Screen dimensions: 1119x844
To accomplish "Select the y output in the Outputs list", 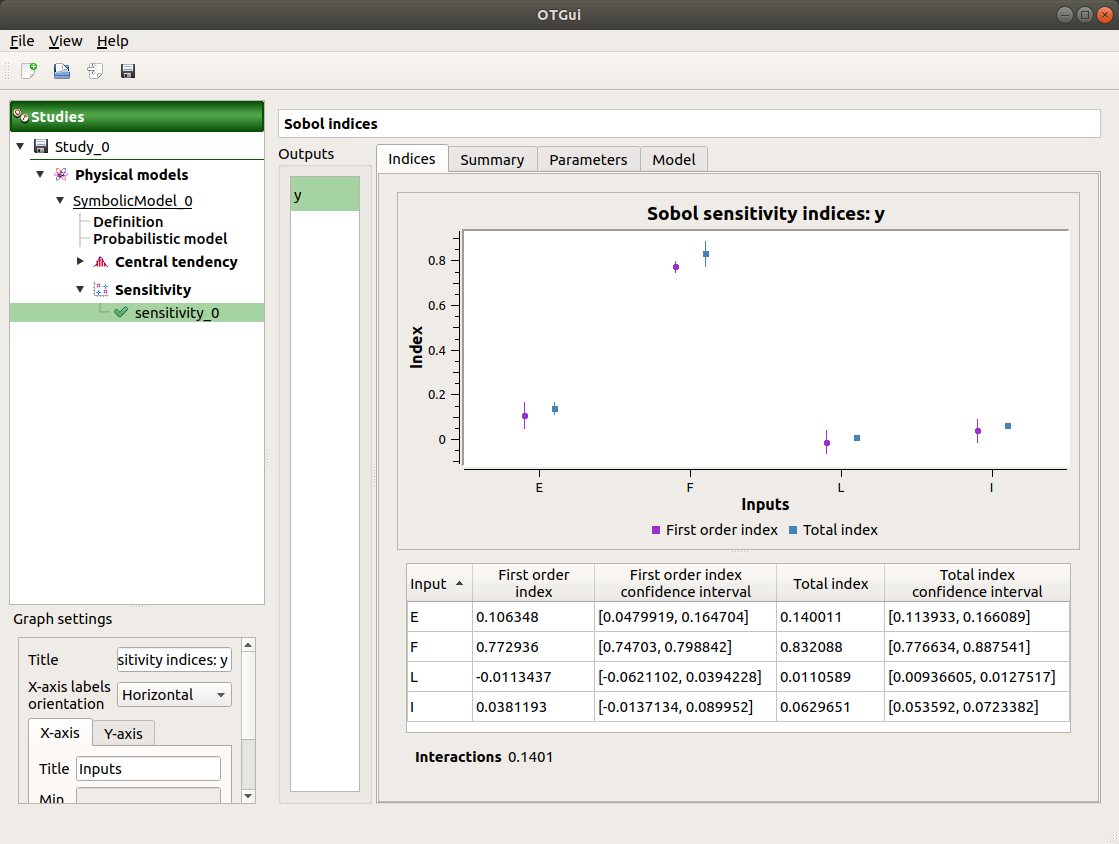I will click(x=323, y=195).
